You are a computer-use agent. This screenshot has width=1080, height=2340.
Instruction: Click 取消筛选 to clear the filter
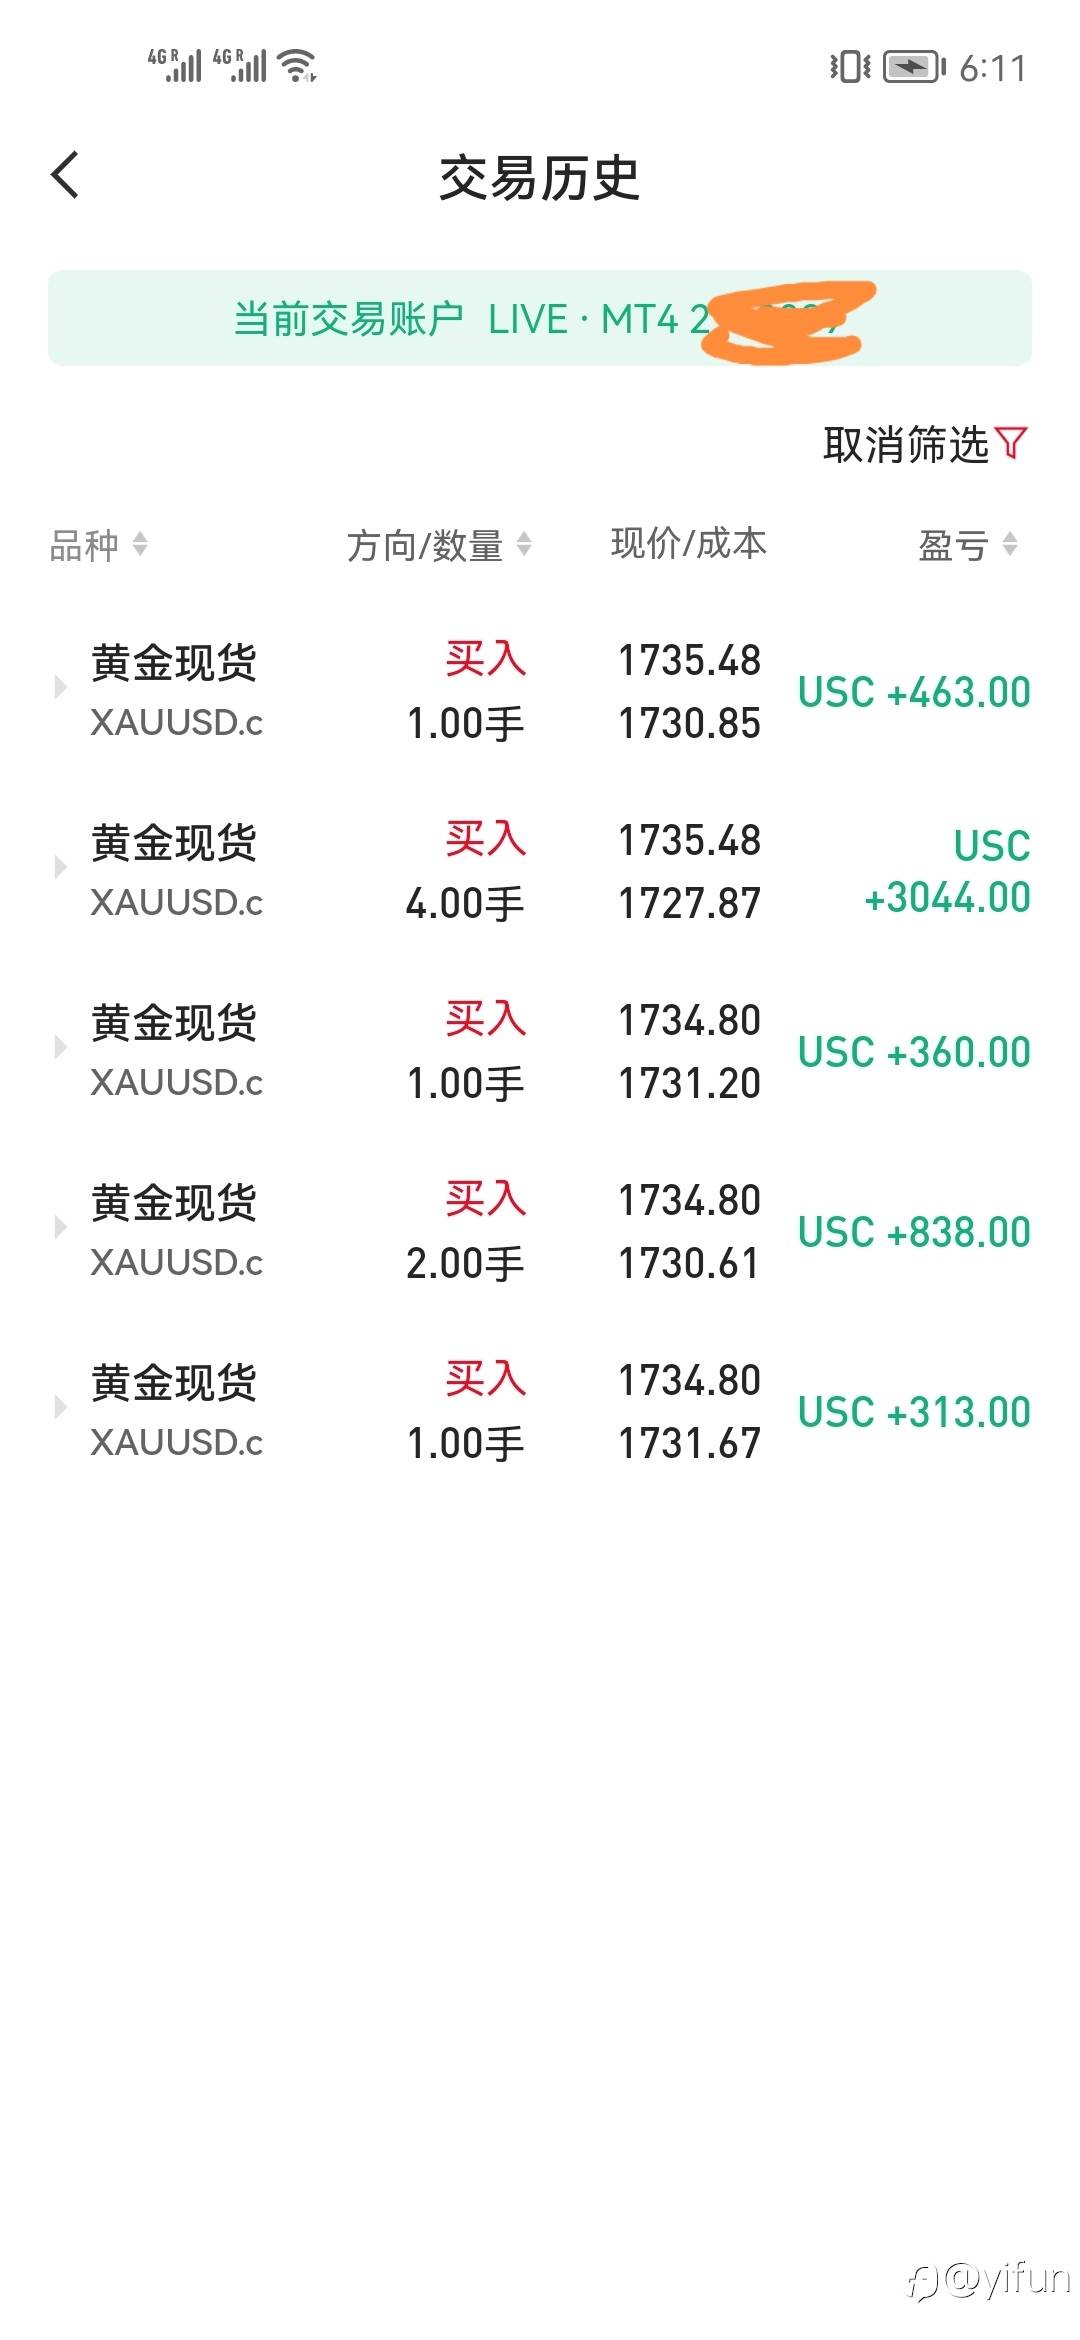pos(906,444)
